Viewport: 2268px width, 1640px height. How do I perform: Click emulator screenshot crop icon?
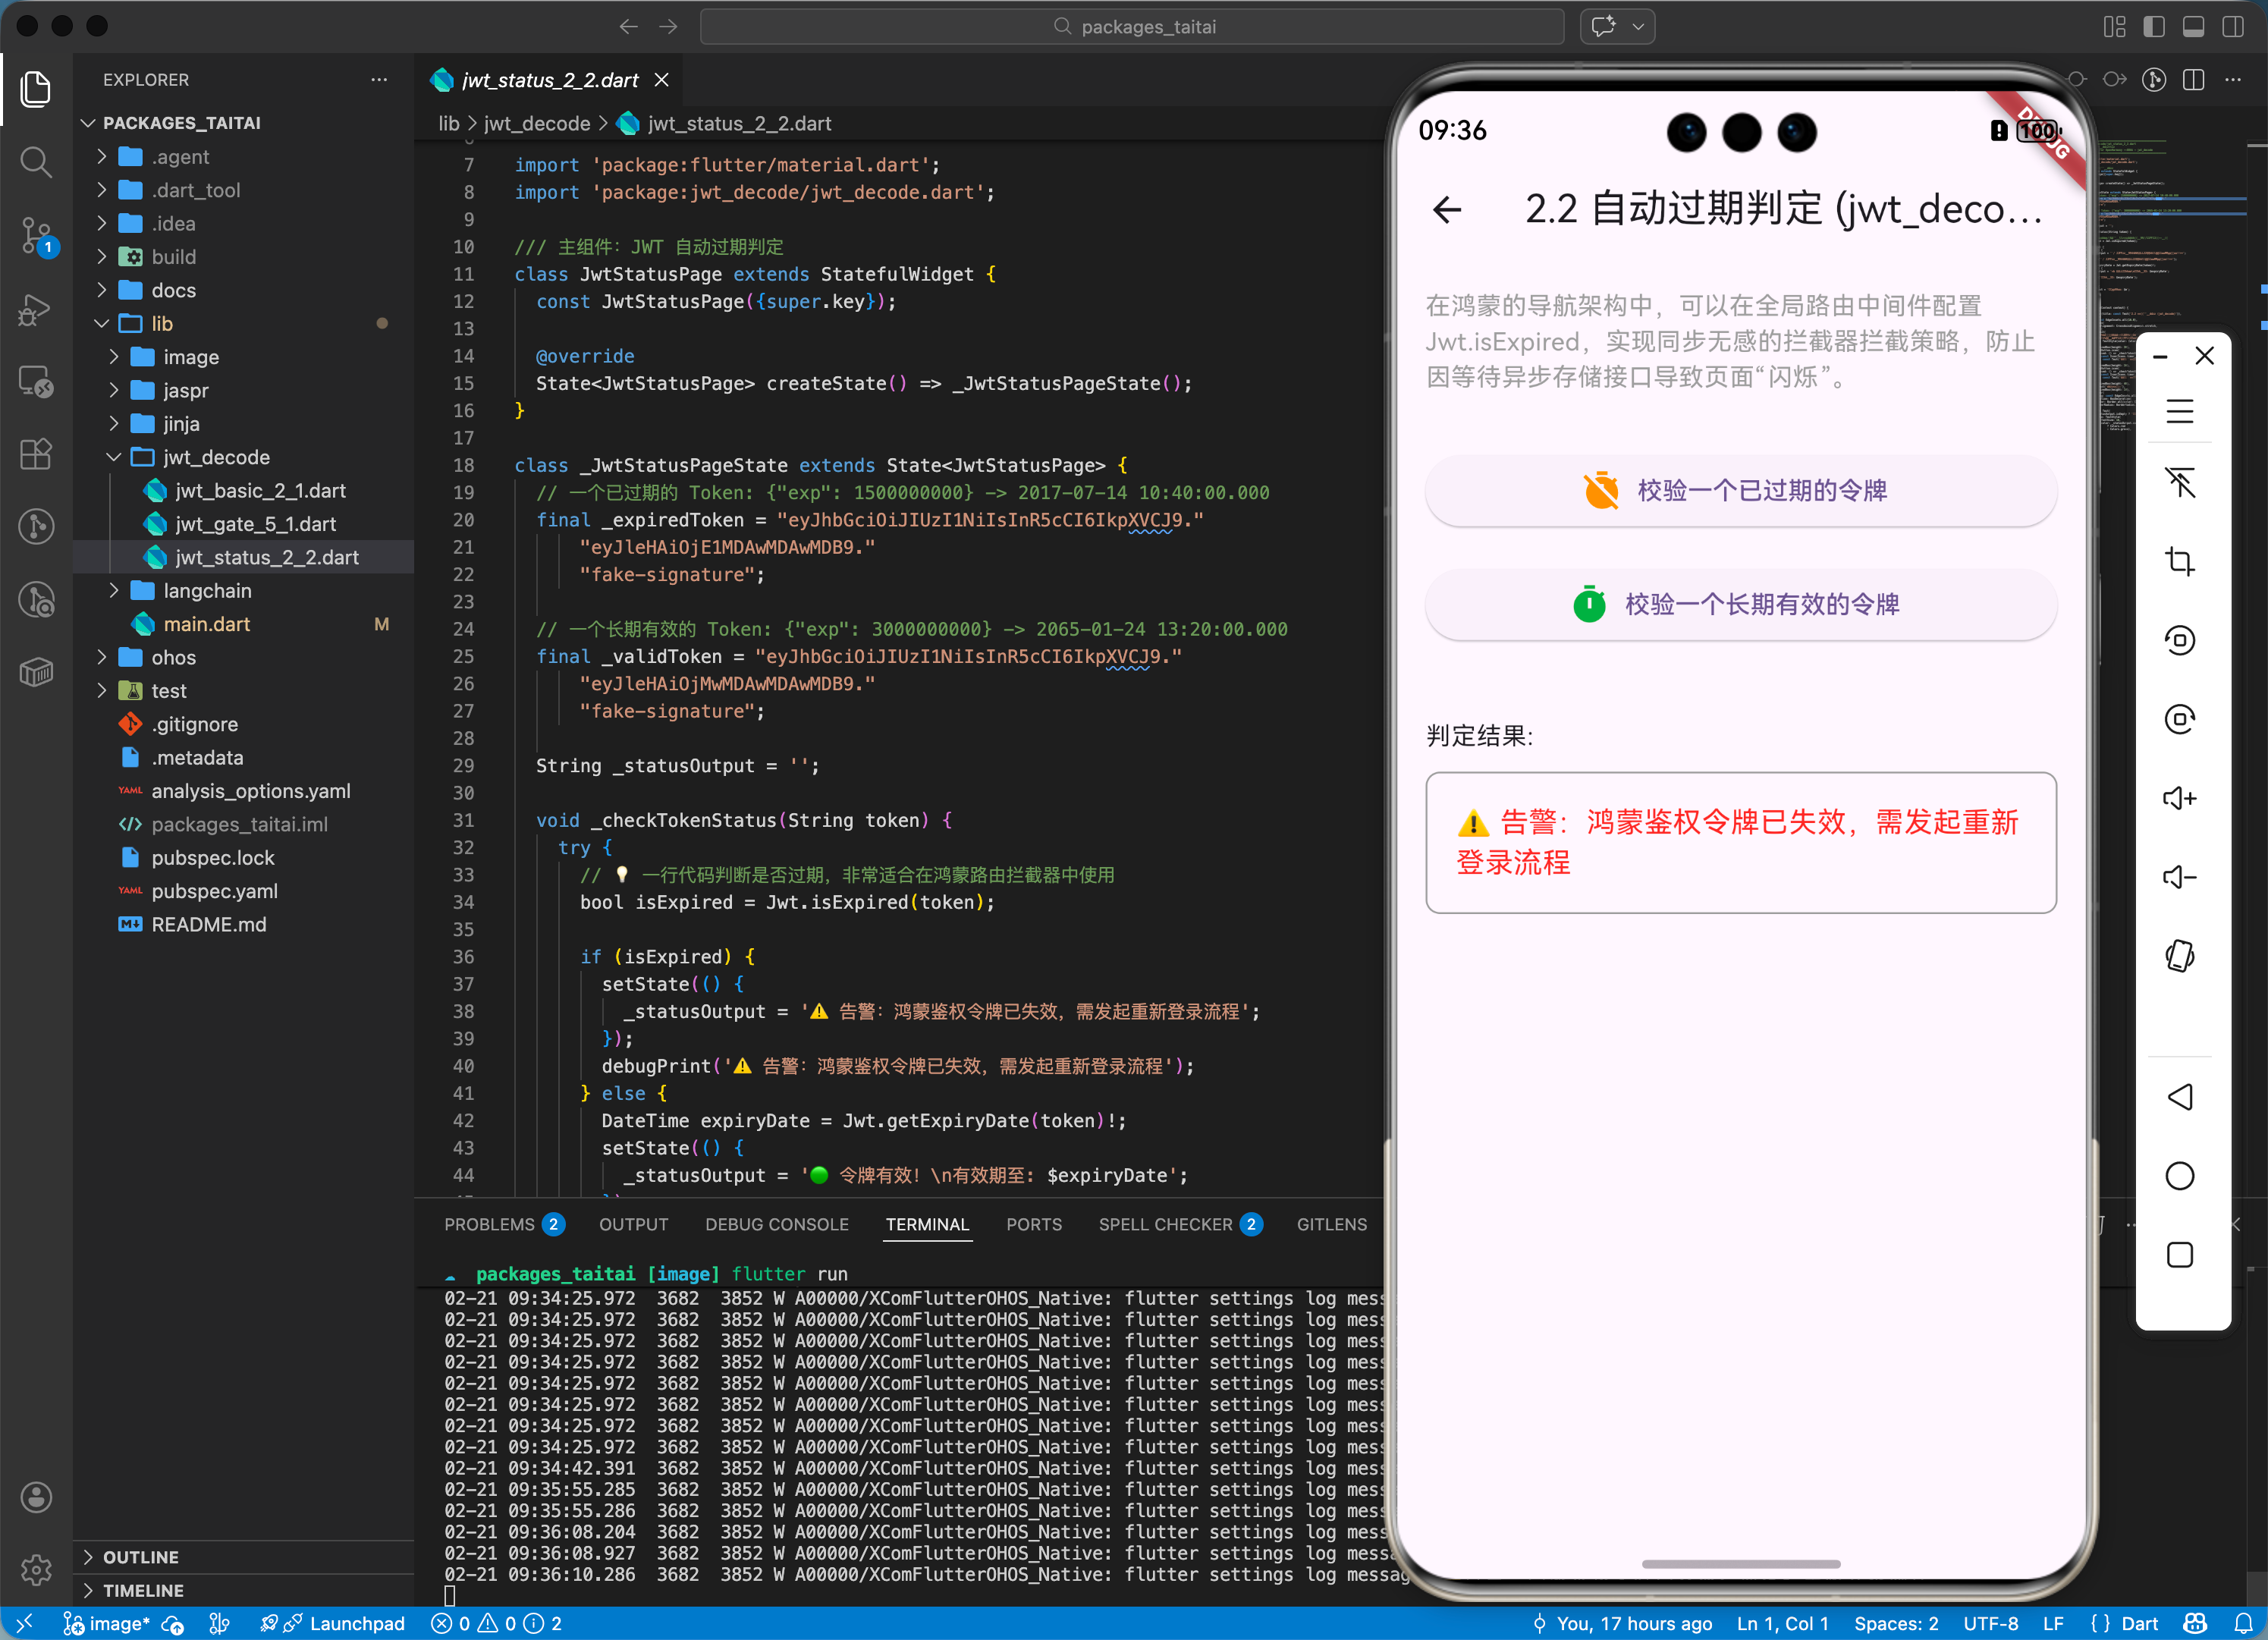pyautogui.click(x=2179, y=561)
